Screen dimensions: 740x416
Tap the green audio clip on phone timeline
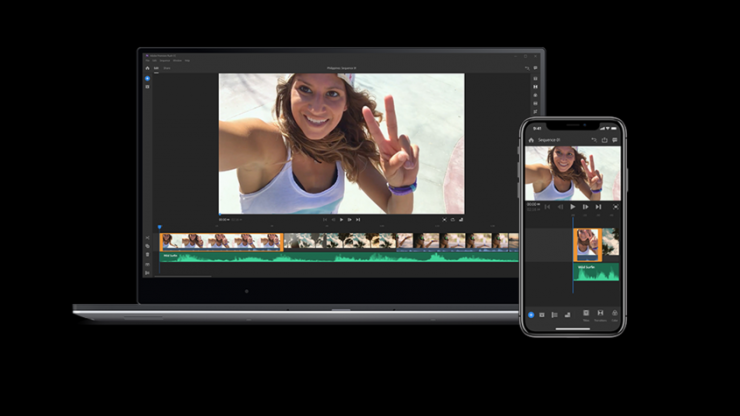[596, 271]
